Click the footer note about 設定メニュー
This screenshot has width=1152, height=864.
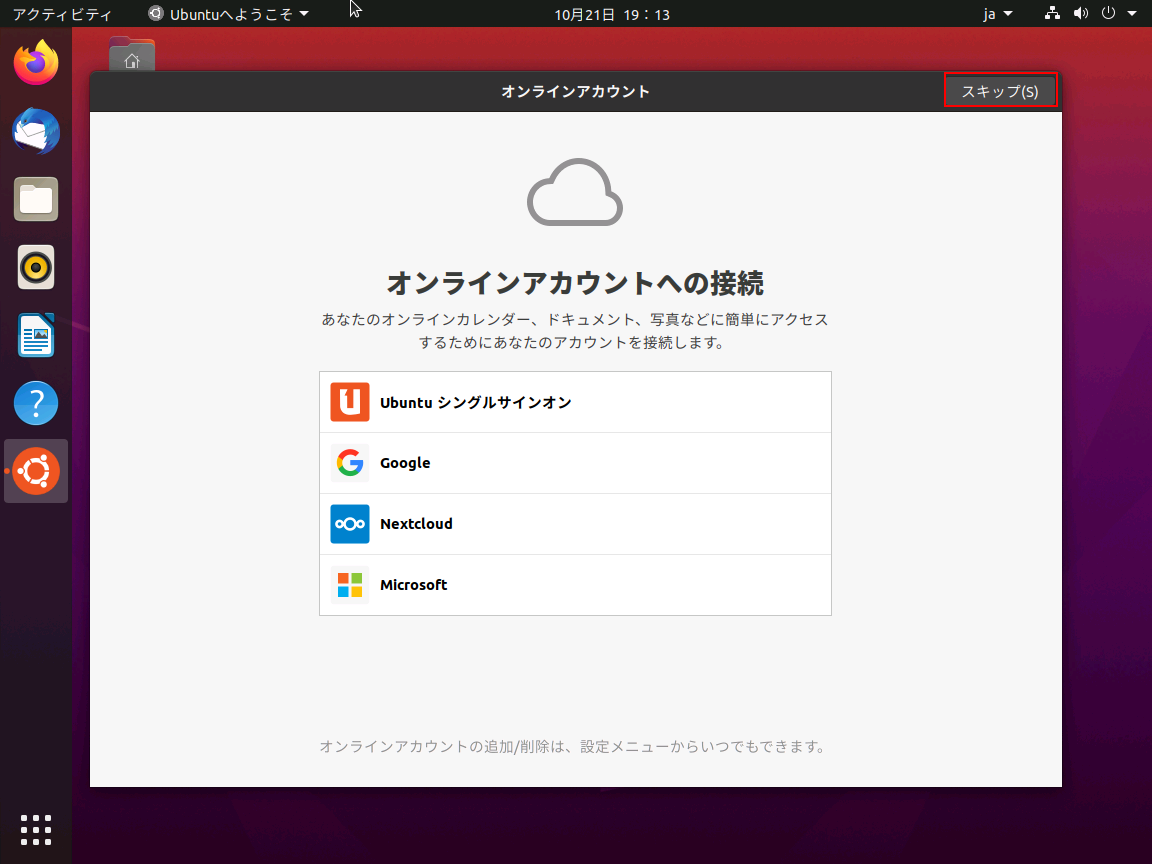(x=572, y=746)
